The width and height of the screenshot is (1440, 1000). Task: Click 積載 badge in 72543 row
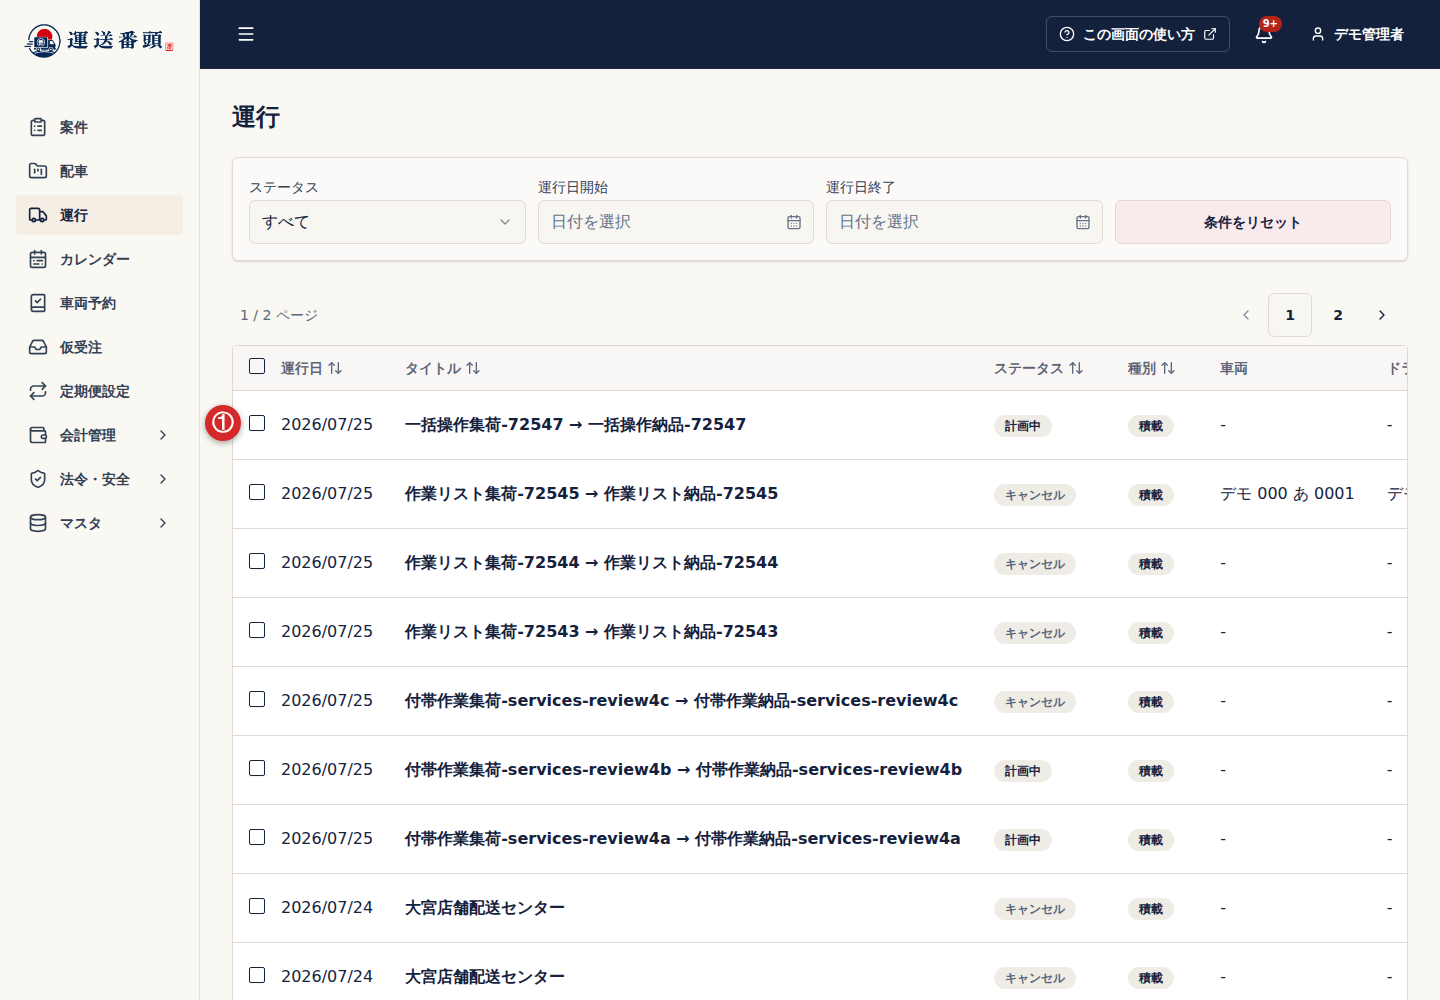coord(1150,633)
